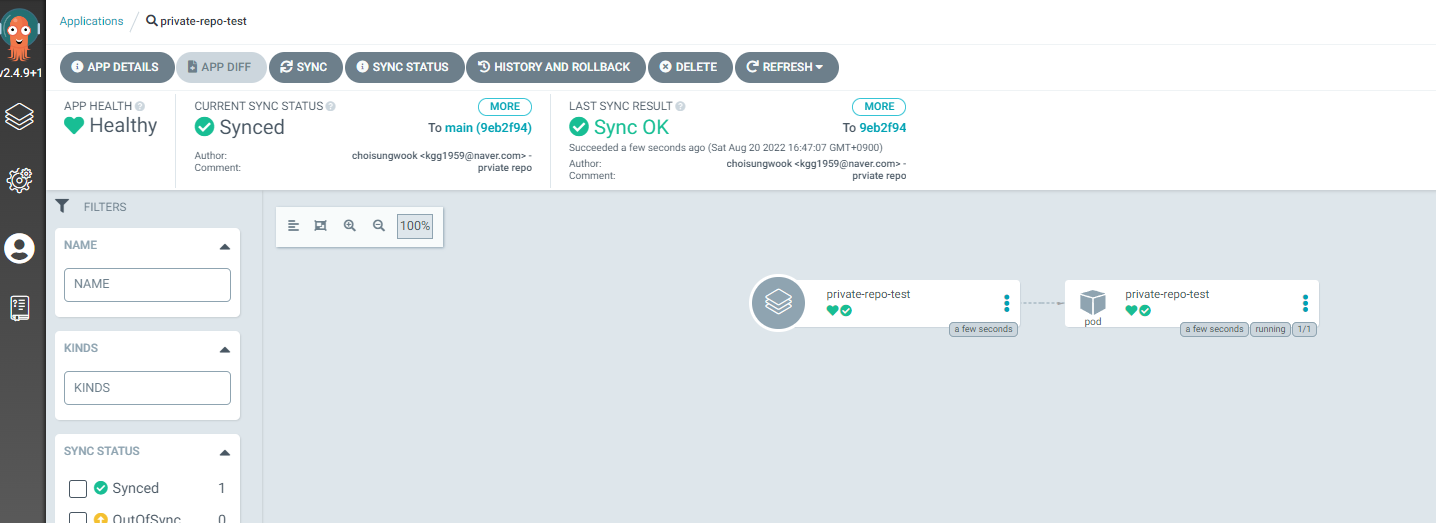Open pod node three-dot menu
This screenshot has height=523, width=1436.
point(1305,303)
